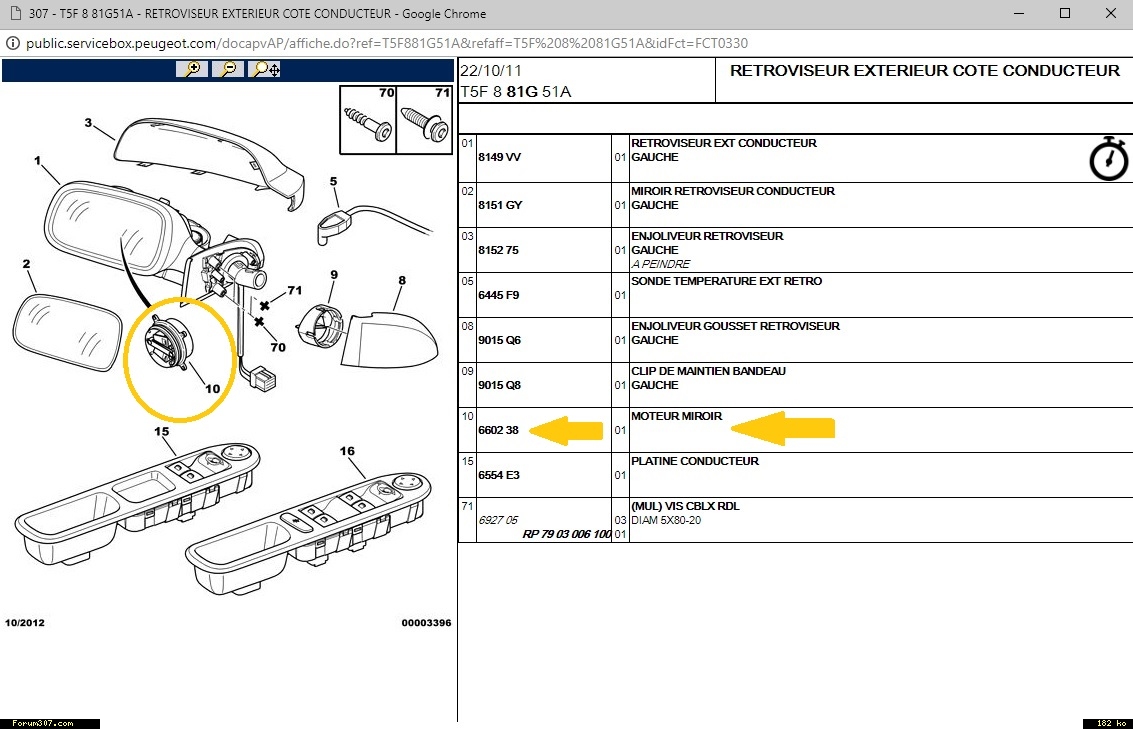The image size is (1133, 729).
Task: Click MIROIR RETROVISEUR CONDUCTEUR description
Action: tap(733, 191)
